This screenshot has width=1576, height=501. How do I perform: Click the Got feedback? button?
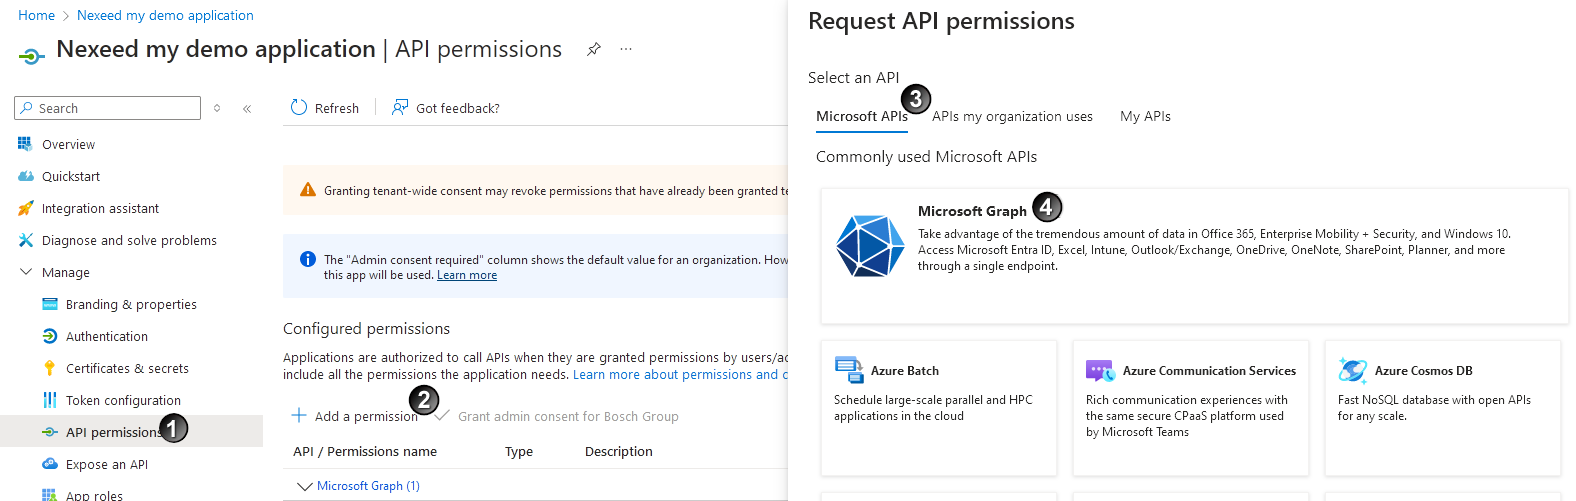click(445, 108)
